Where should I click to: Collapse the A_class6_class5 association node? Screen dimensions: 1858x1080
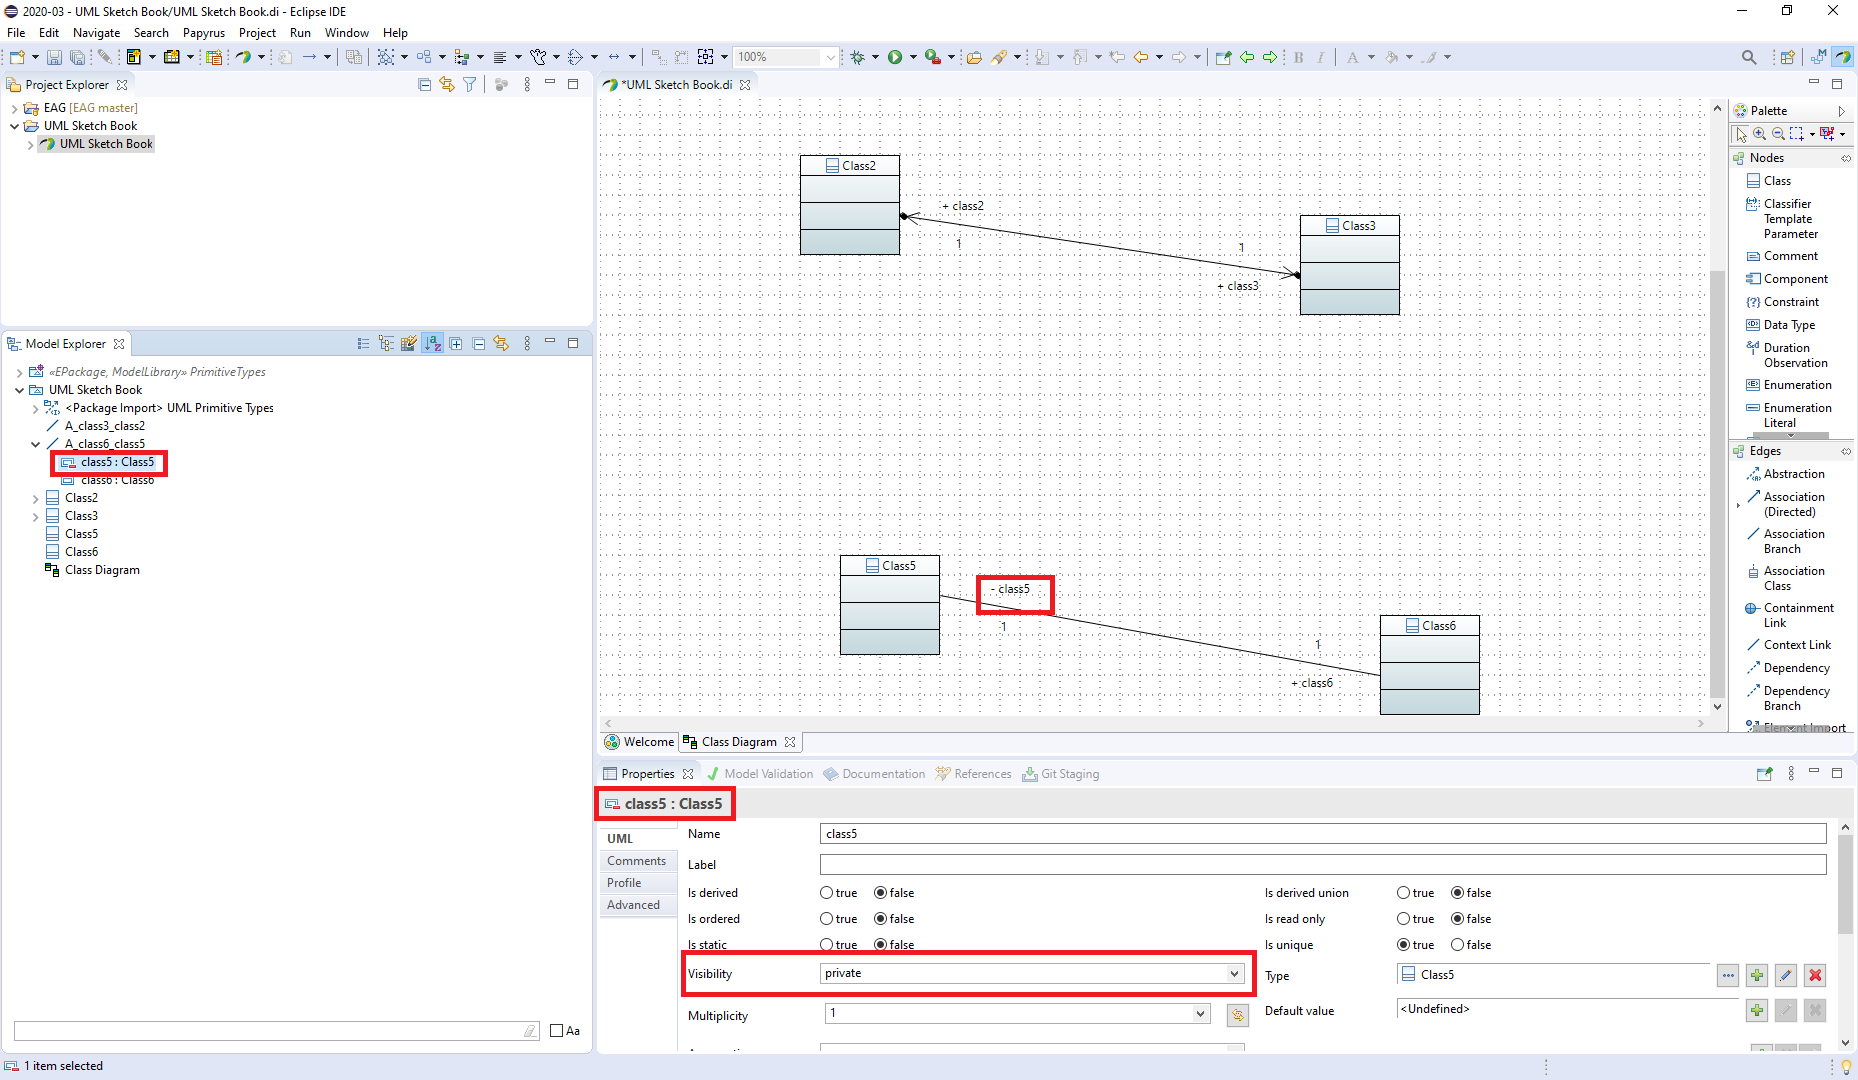(x=36, y=444)
